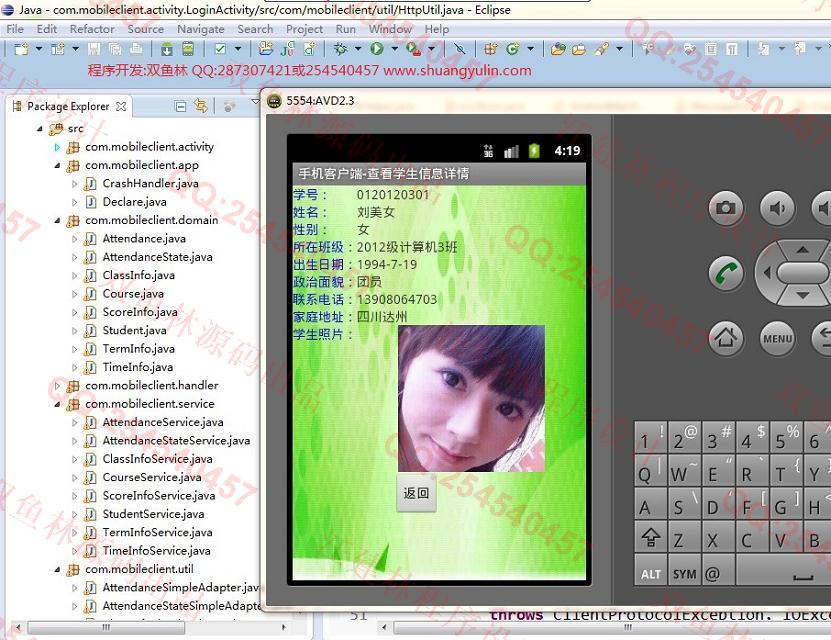Open the Android SDK Manager icon
Screen dimensions: 831x640
(x=167, y=49)
